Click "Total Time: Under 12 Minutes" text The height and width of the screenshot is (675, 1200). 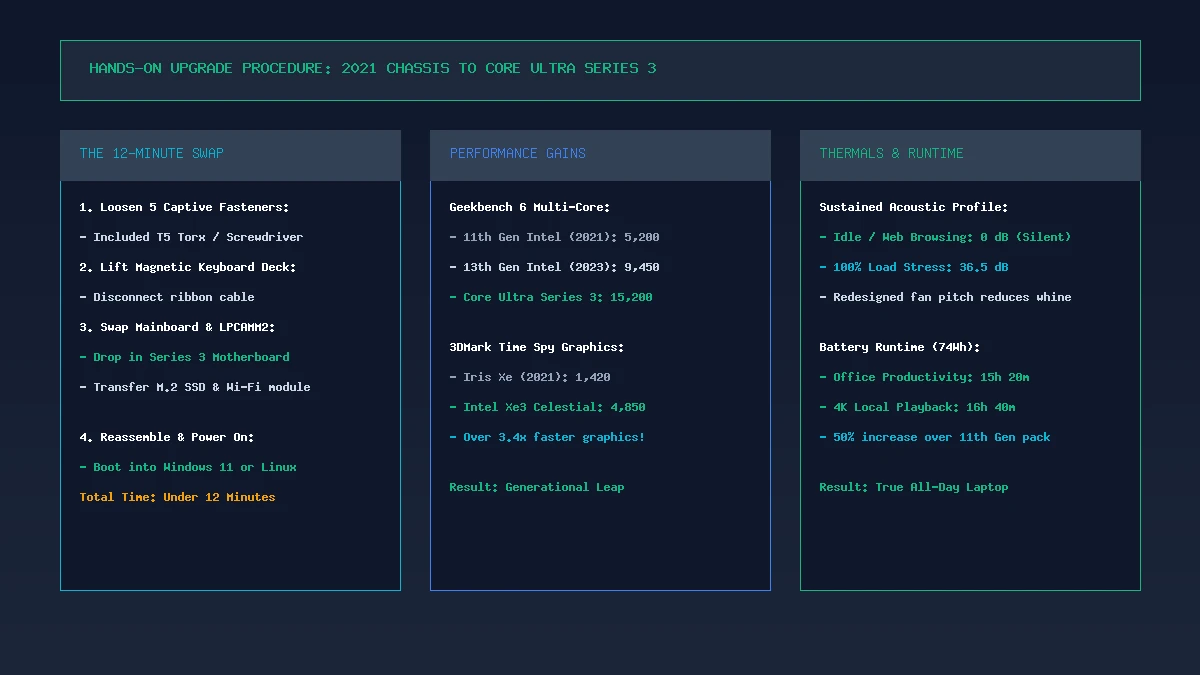(x=177, y=497)
